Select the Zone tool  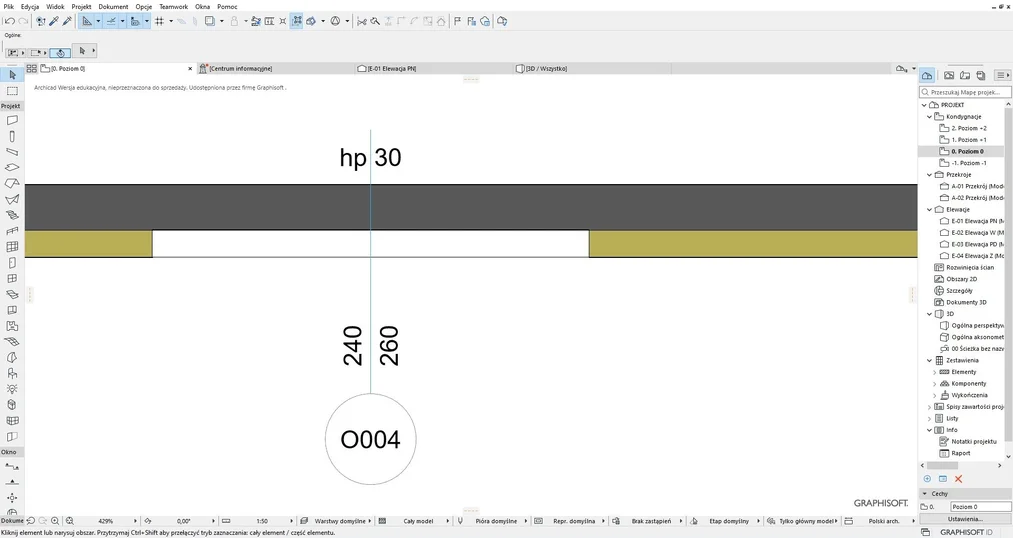coord(12,326)
